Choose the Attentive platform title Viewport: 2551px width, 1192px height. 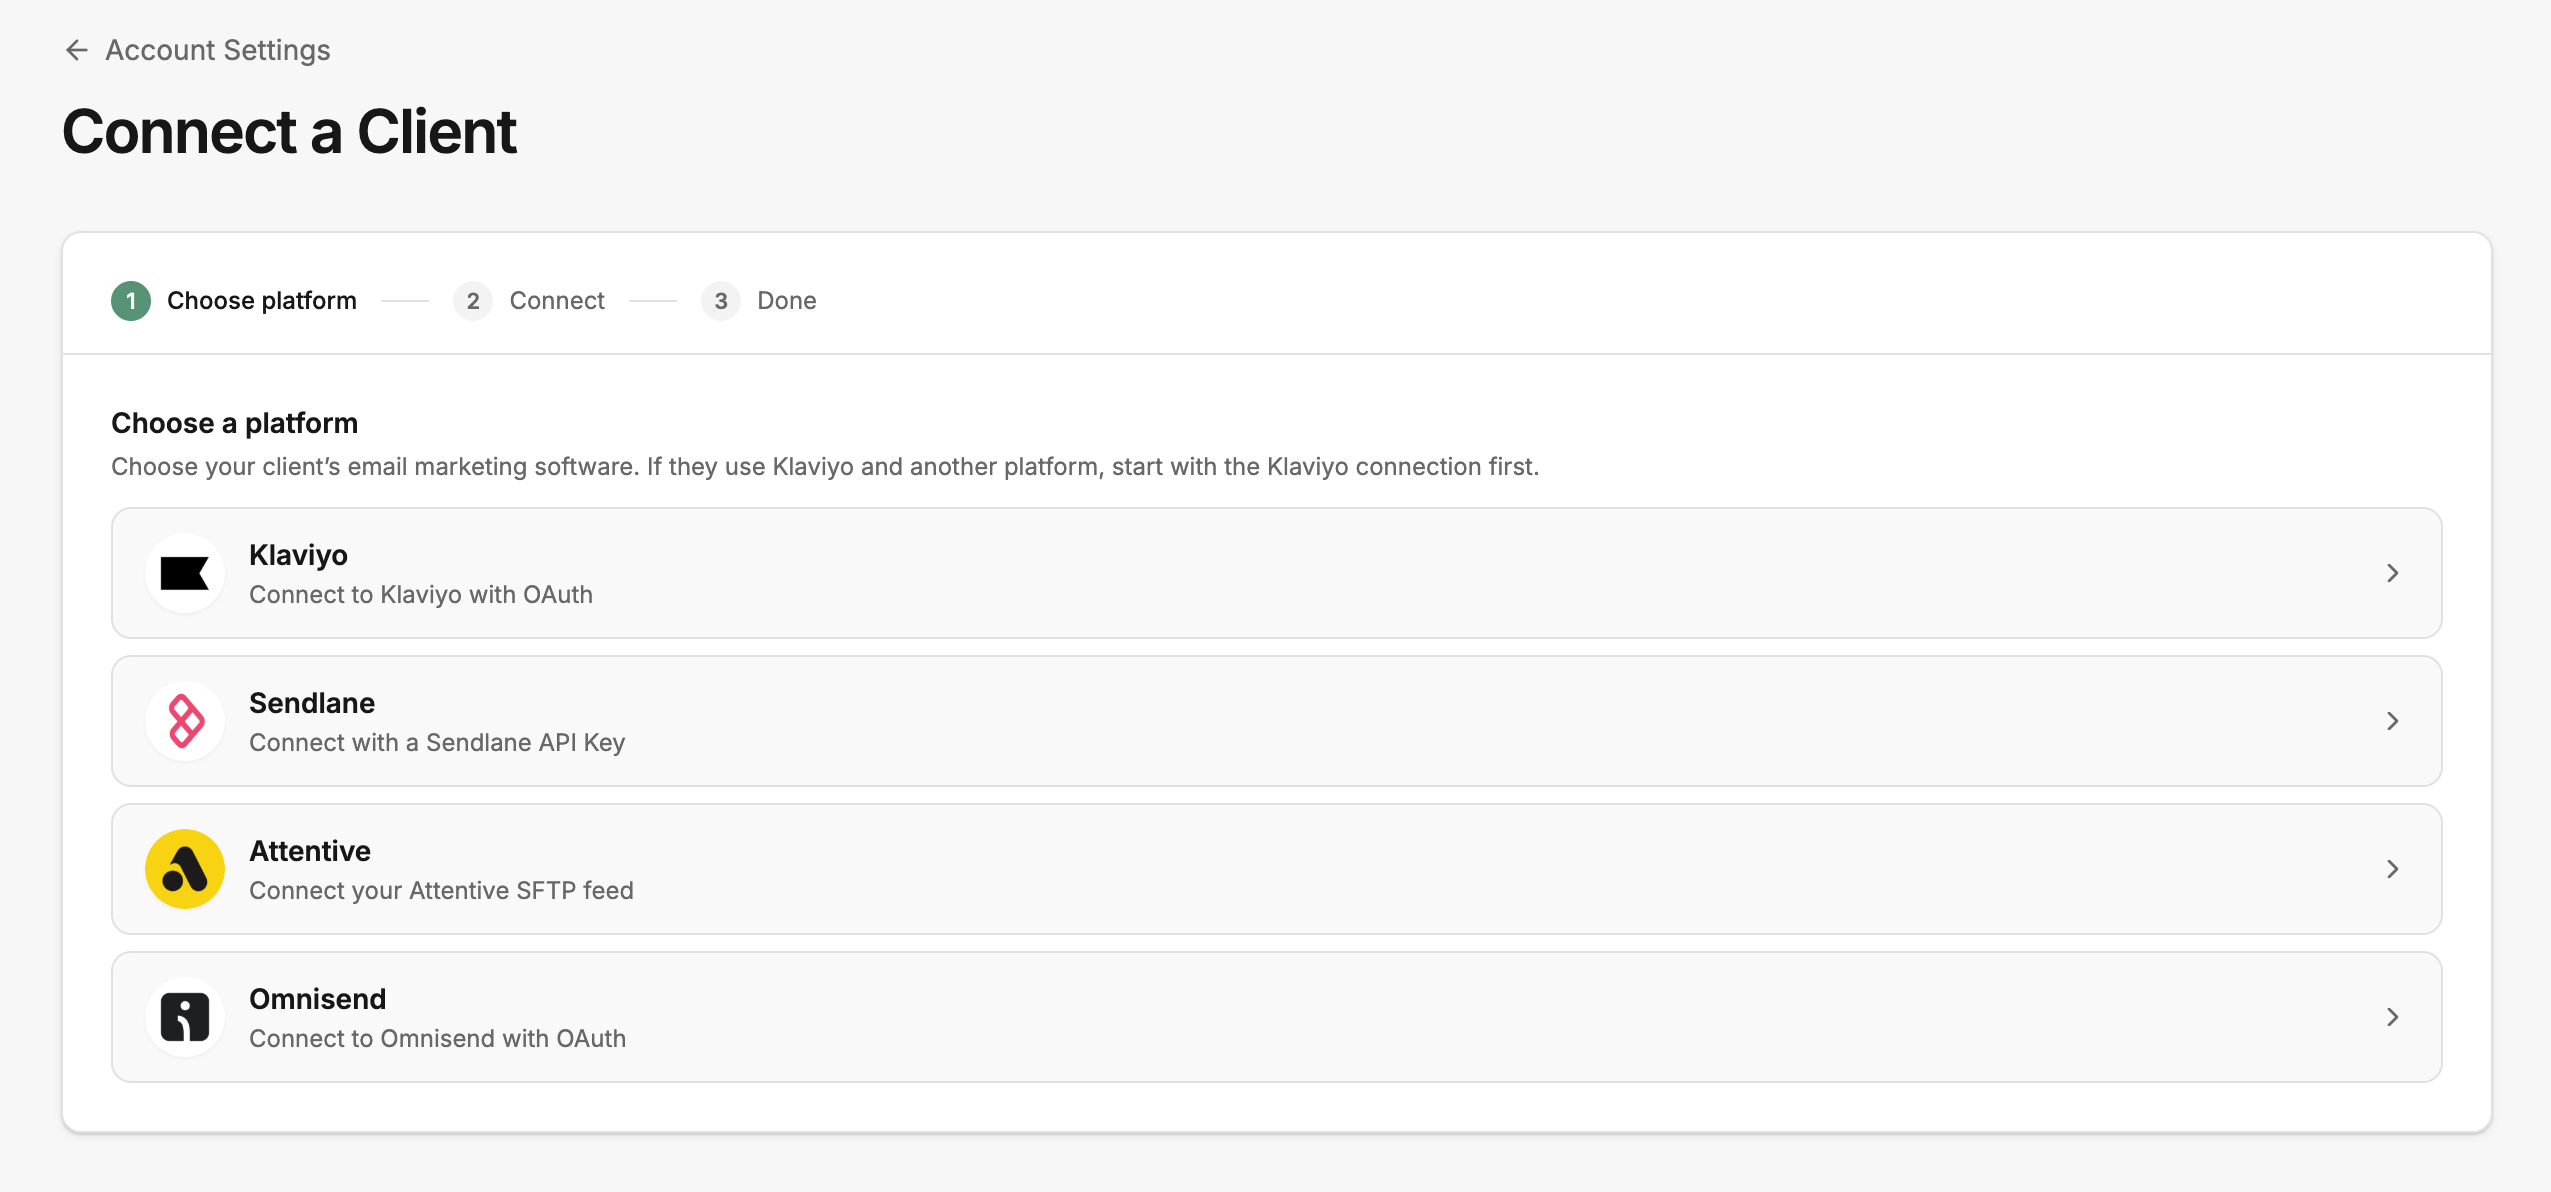pos(310,851)
